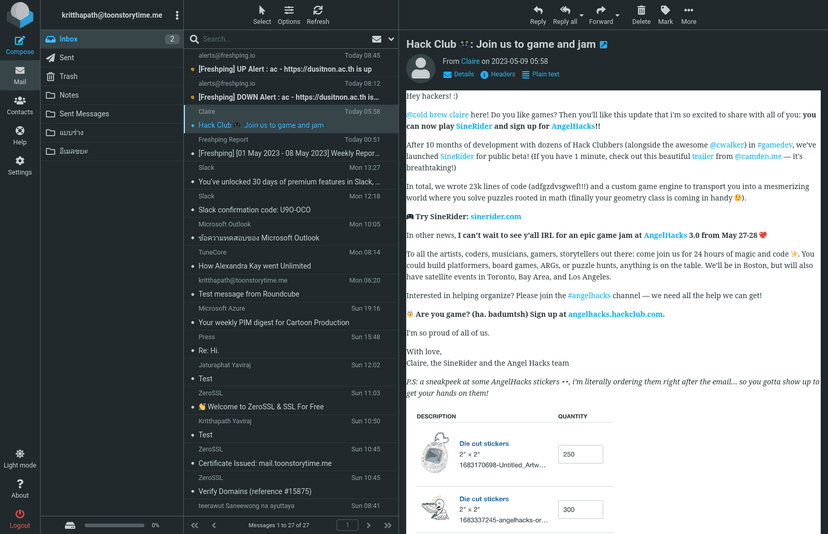The width and height of the screenshot is (828, 534).
Task: Open the sinerider.com link
Action: click(496, 216)
